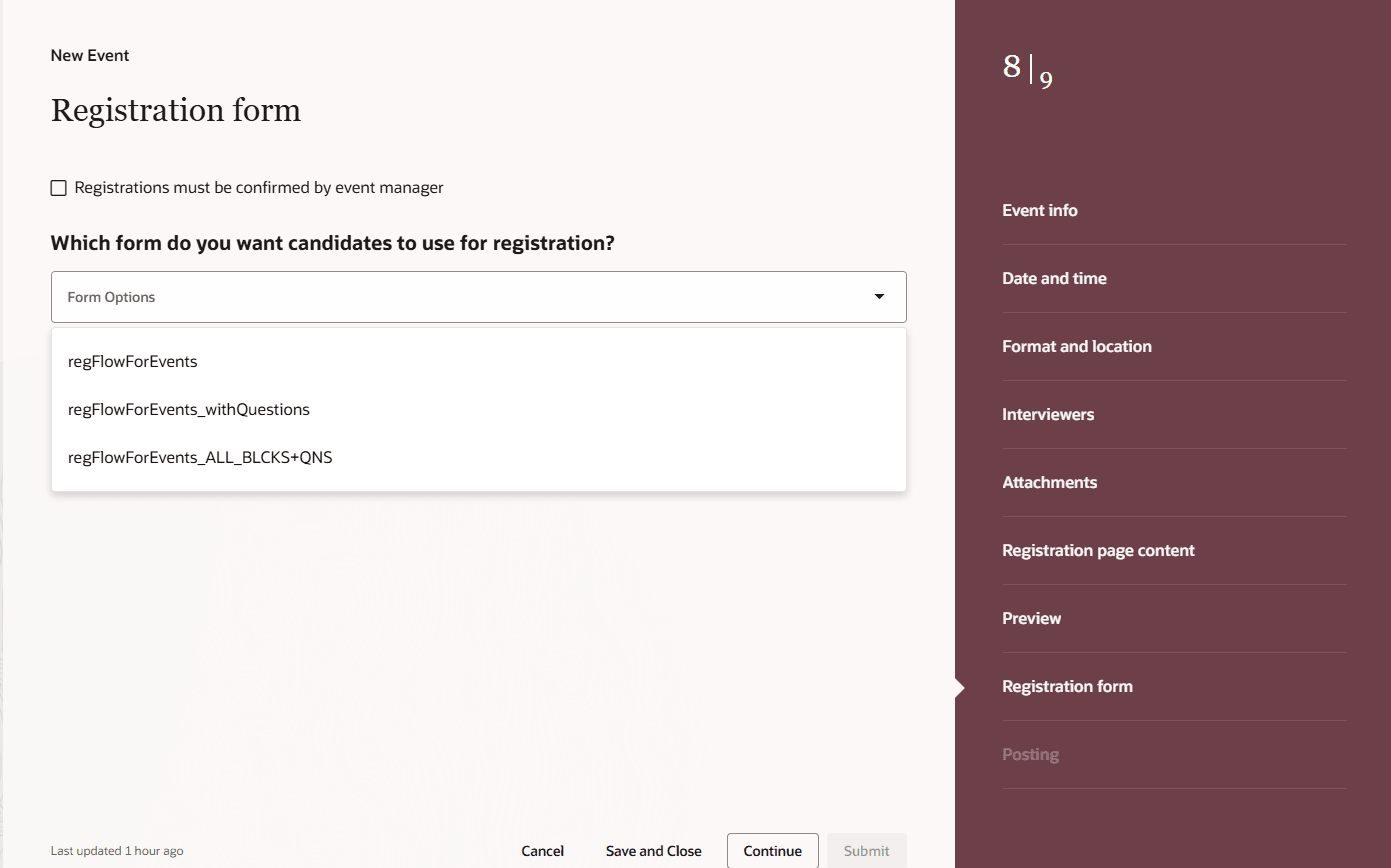This screenshot has width=1391, height=868.
Task: Collapse the Form Options dropdown arrow
Action: (879, 297)
